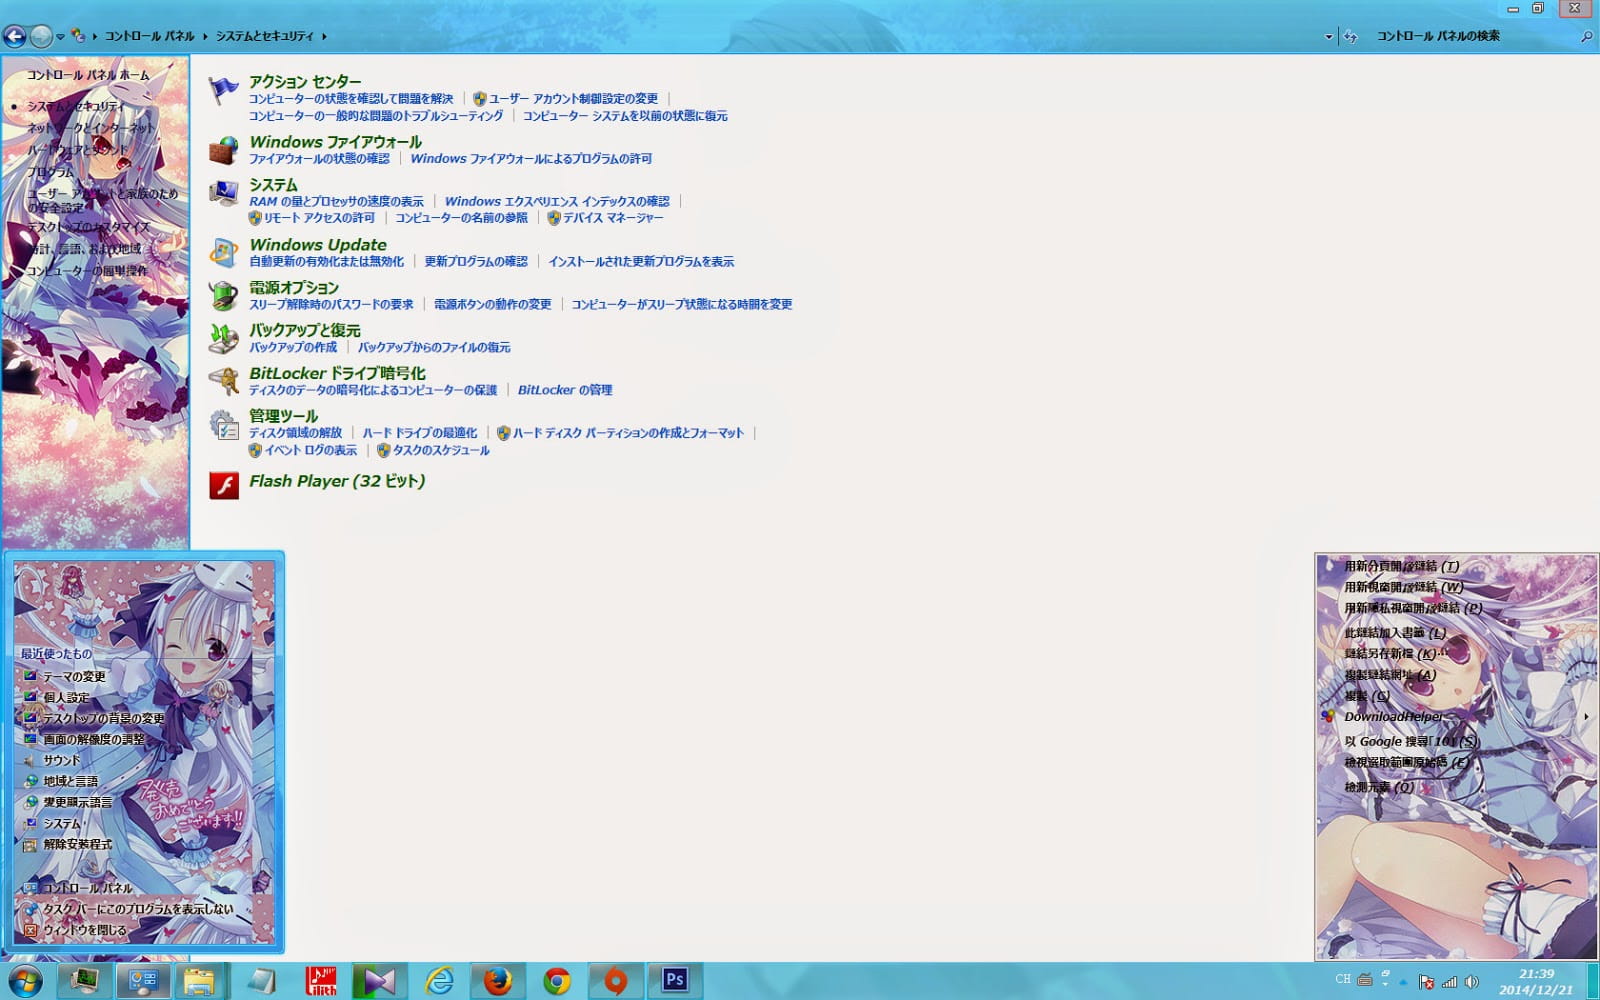Expand the DownloadHelper submenu arrow

[x=1585, y=716]
